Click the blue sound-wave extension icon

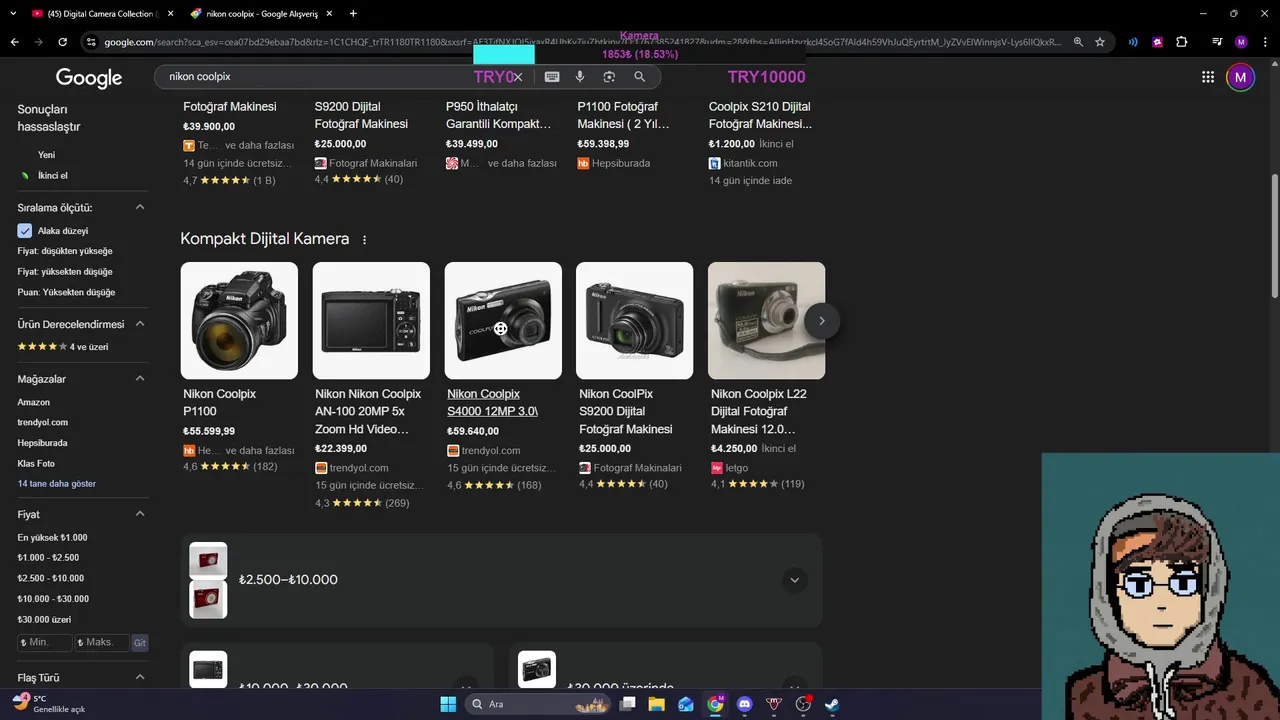[x=1133, y=42]
